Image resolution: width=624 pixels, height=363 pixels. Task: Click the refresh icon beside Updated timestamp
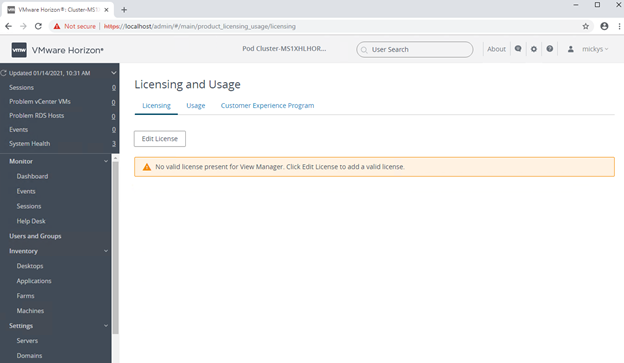pyautogui.click(x=4, y=73)
